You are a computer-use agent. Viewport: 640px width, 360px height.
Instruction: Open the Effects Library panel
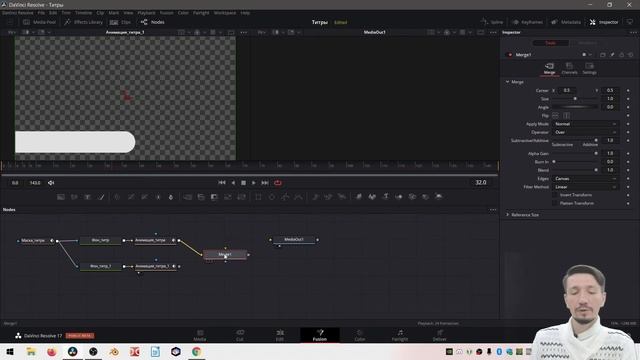coord(84,22)
